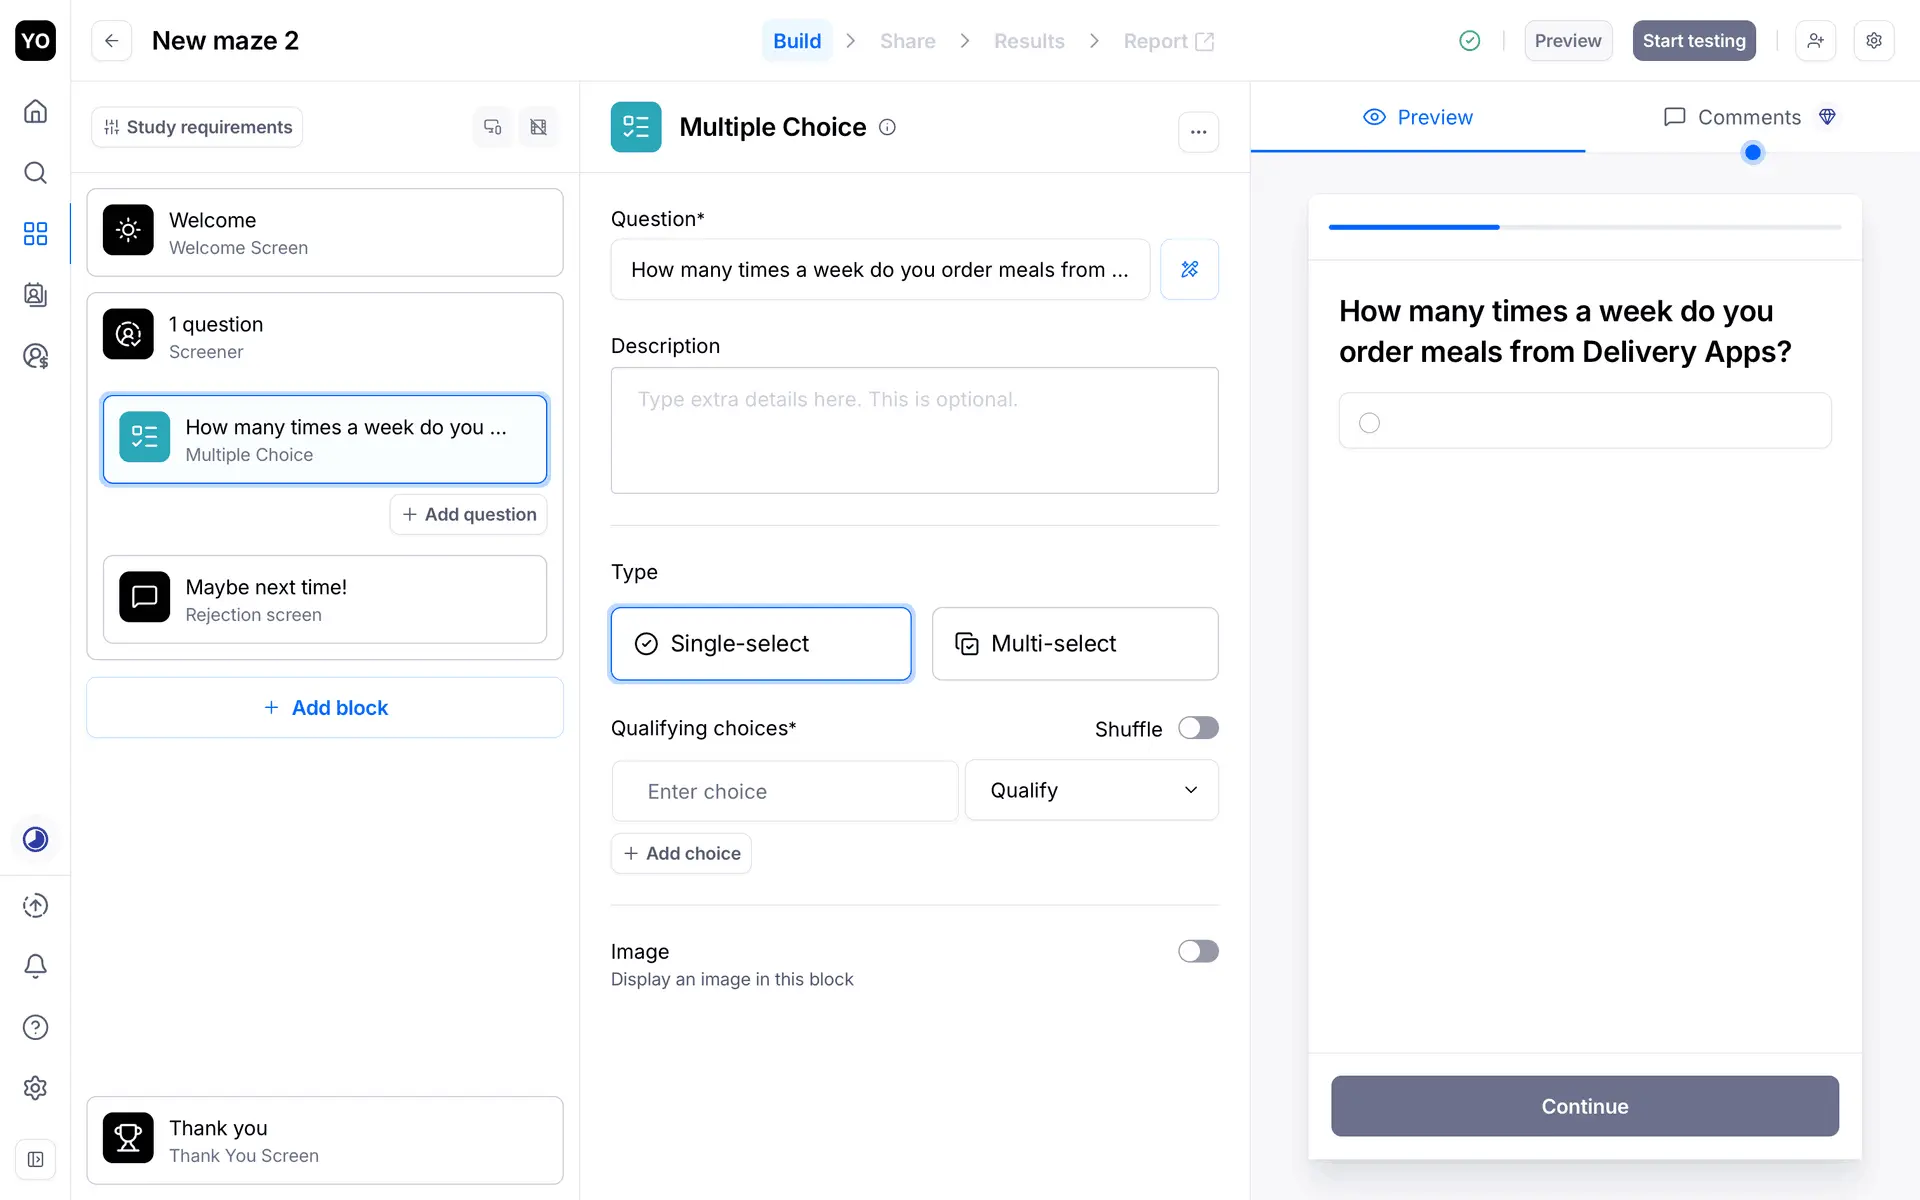Enable the Image display toggle
The height and width of the screenshot is (1200, 1920).
tap(1197, 951)
